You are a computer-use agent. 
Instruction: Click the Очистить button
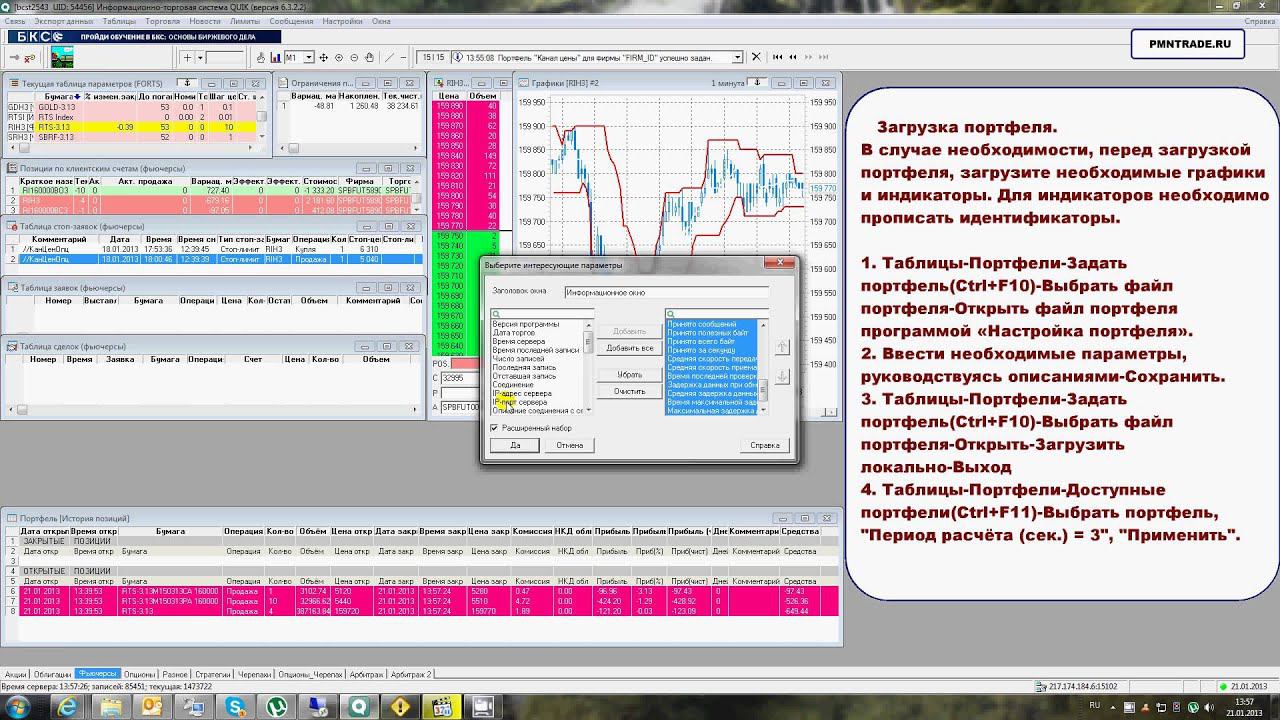630,391
